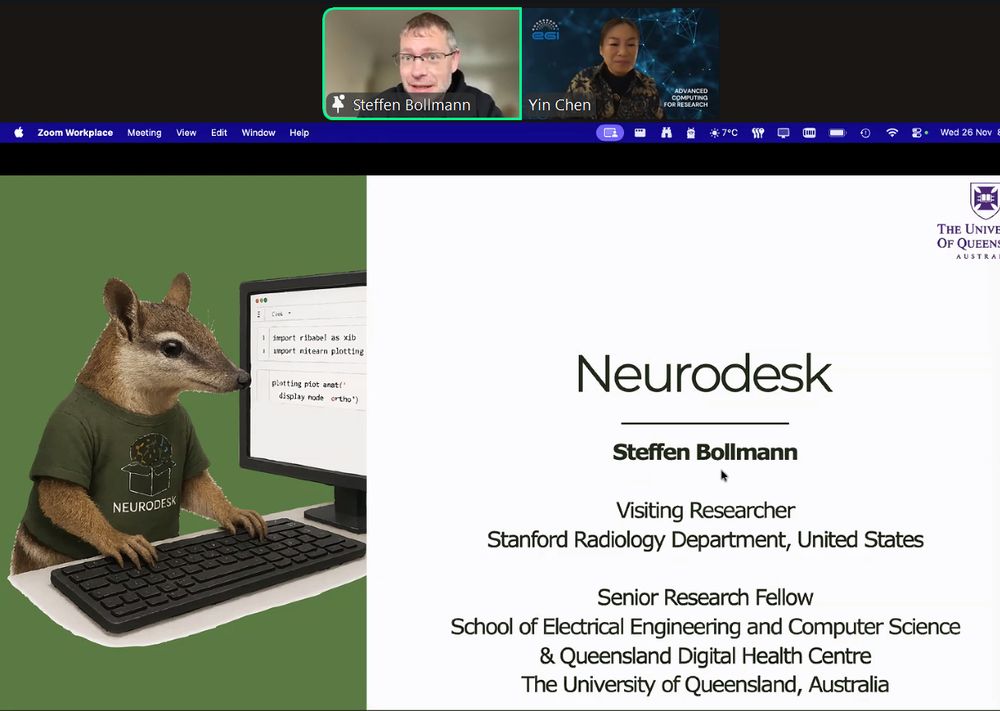Click the School of Electrical Engineering line
The width and height of the screenshot is (1000, 711).
click(705, 627)
